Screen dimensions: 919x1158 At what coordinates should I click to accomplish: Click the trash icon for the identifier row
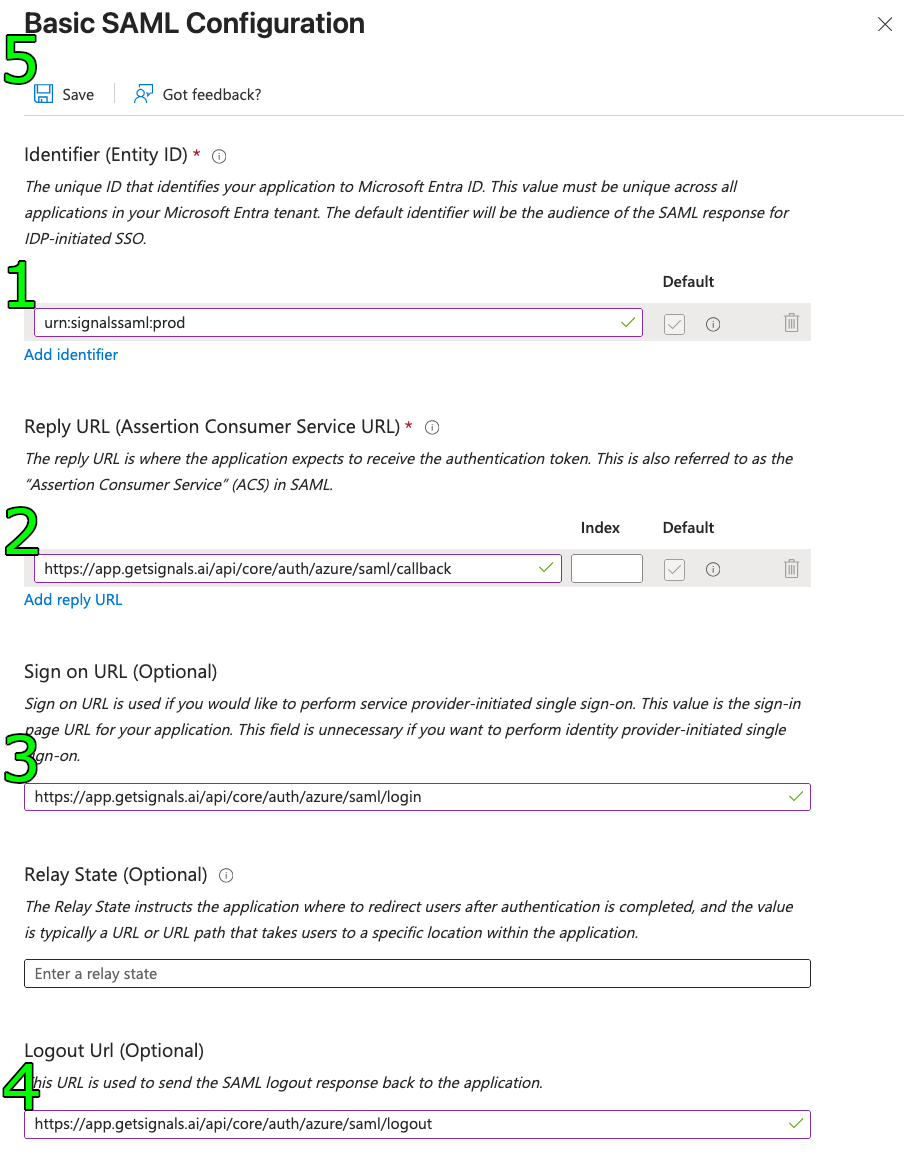(x=791, y=323)
